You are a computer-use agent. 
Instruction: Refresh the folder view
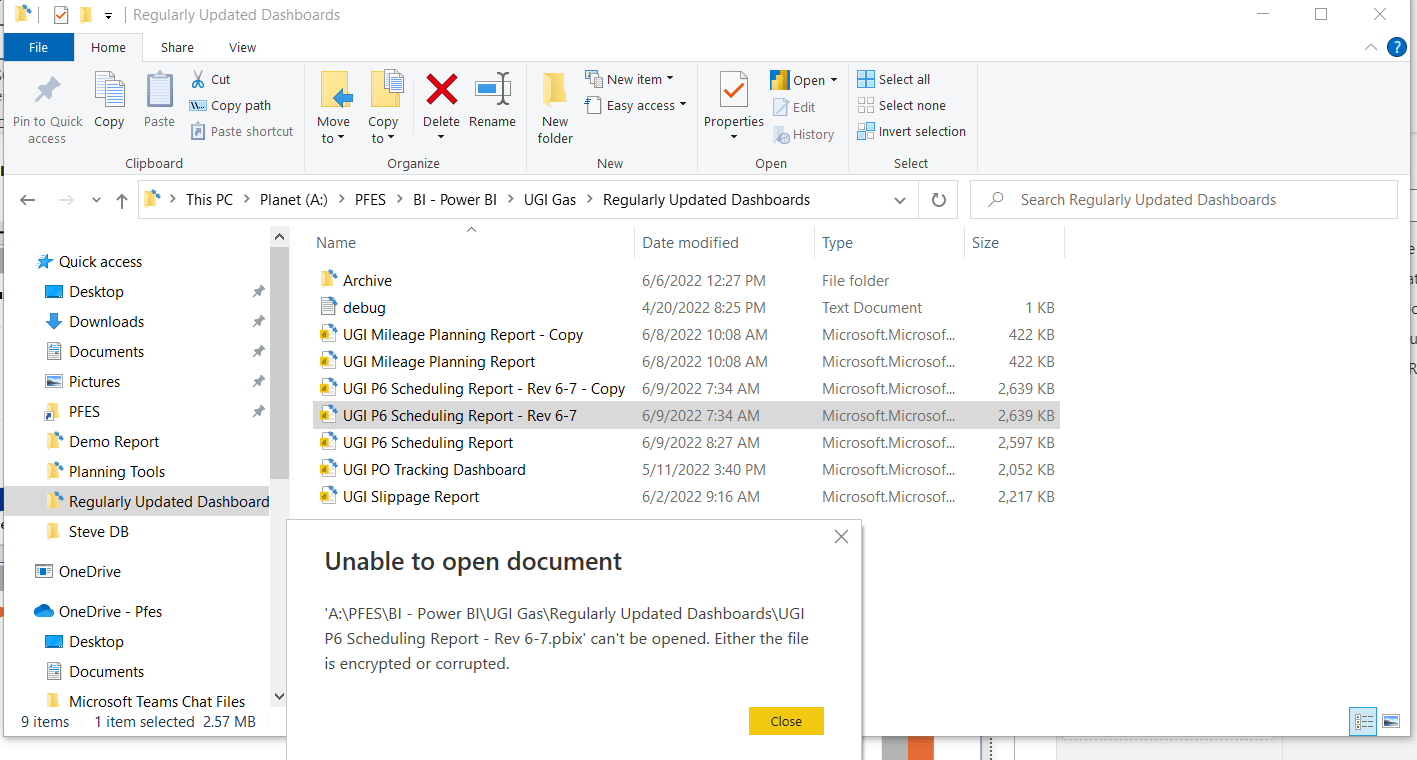click(937, 199)
